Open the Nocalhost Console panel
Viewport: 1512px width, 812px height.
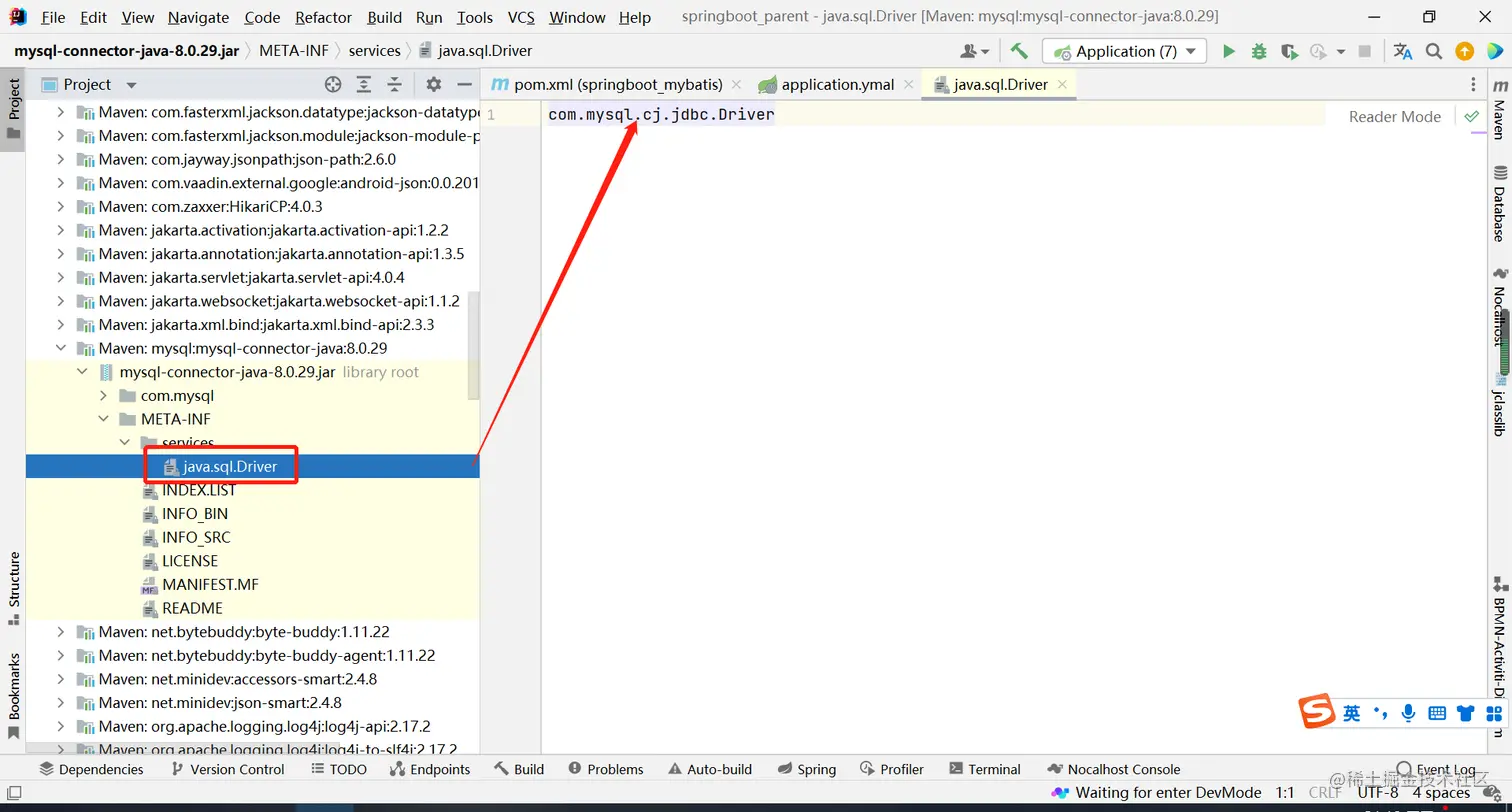[1113, 769]
